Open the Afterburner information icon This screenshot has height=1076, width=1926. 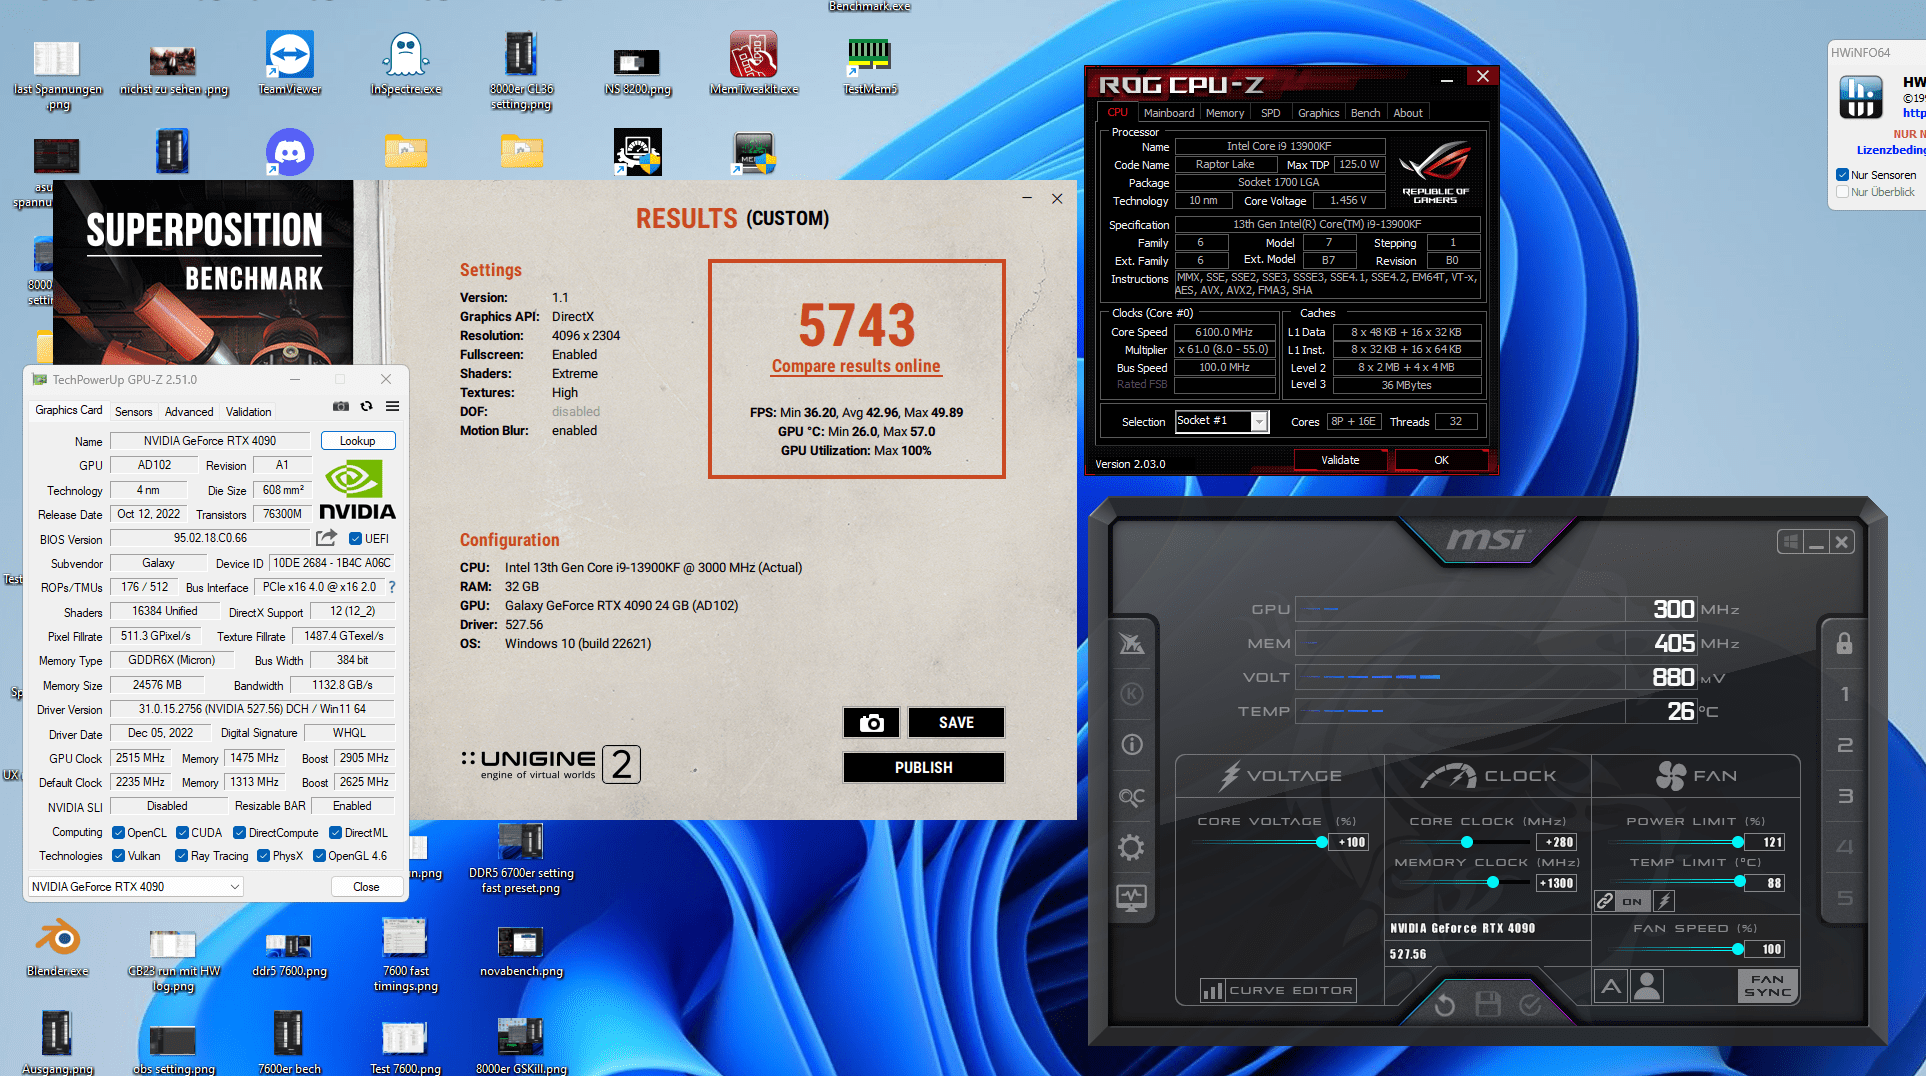point(1132,744)
